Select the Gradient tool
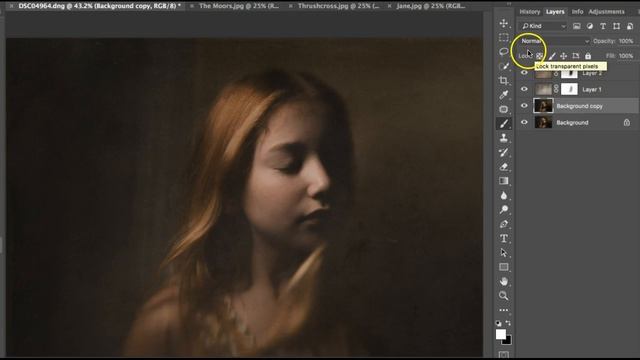Image resolution: width=640 pixels, height=360 pixels. pos(504,181)
